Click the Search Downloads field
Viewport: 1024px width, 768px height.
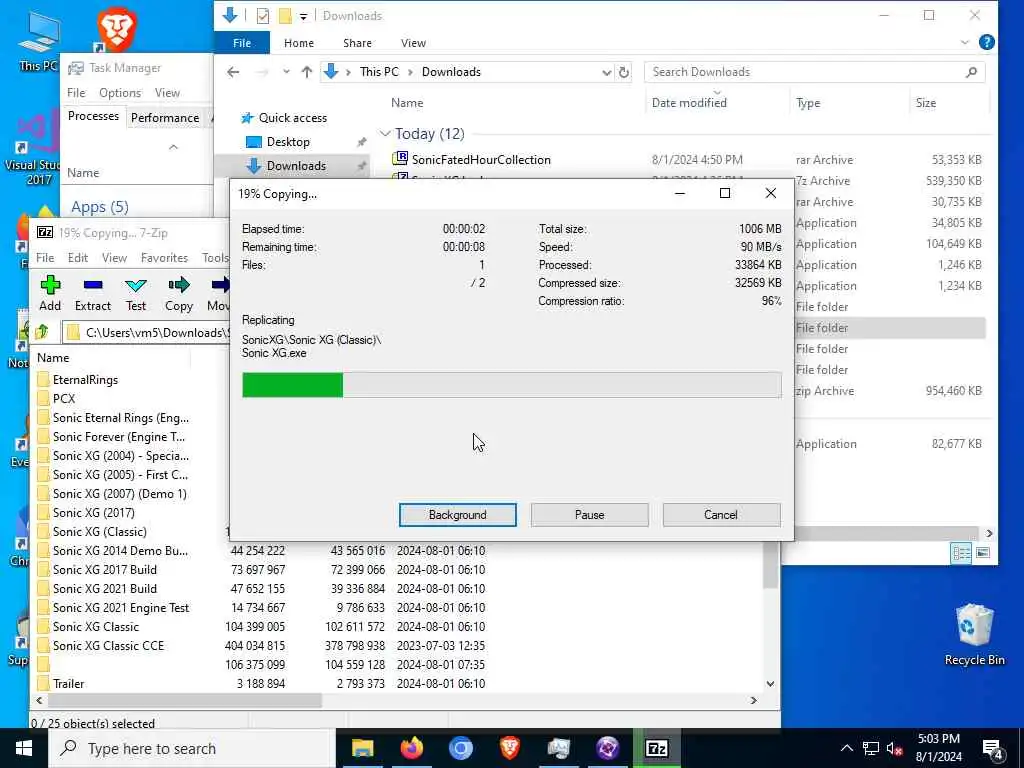(814, 72)
